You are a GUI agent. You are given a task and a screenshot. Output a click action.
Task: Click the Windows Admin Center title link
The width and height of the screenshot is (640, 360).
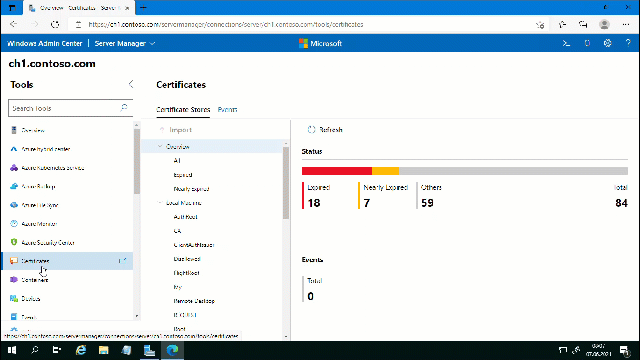point(44,43)
